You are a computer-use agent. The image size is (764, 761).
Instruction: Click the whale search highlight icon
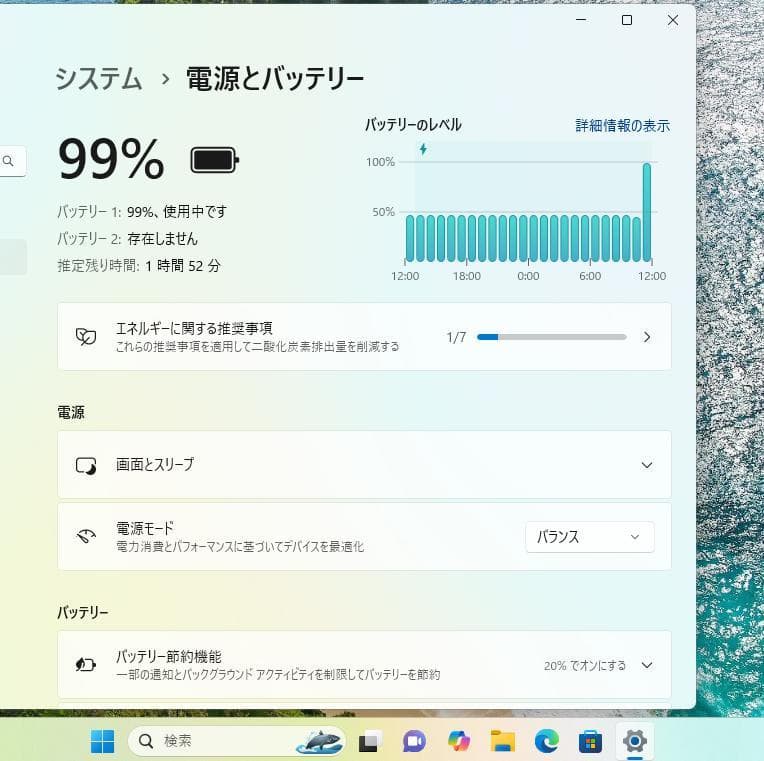tap(320, 741)
